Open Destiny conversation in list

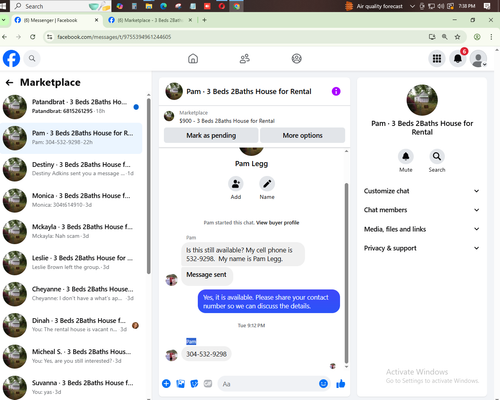click(71, 169)
